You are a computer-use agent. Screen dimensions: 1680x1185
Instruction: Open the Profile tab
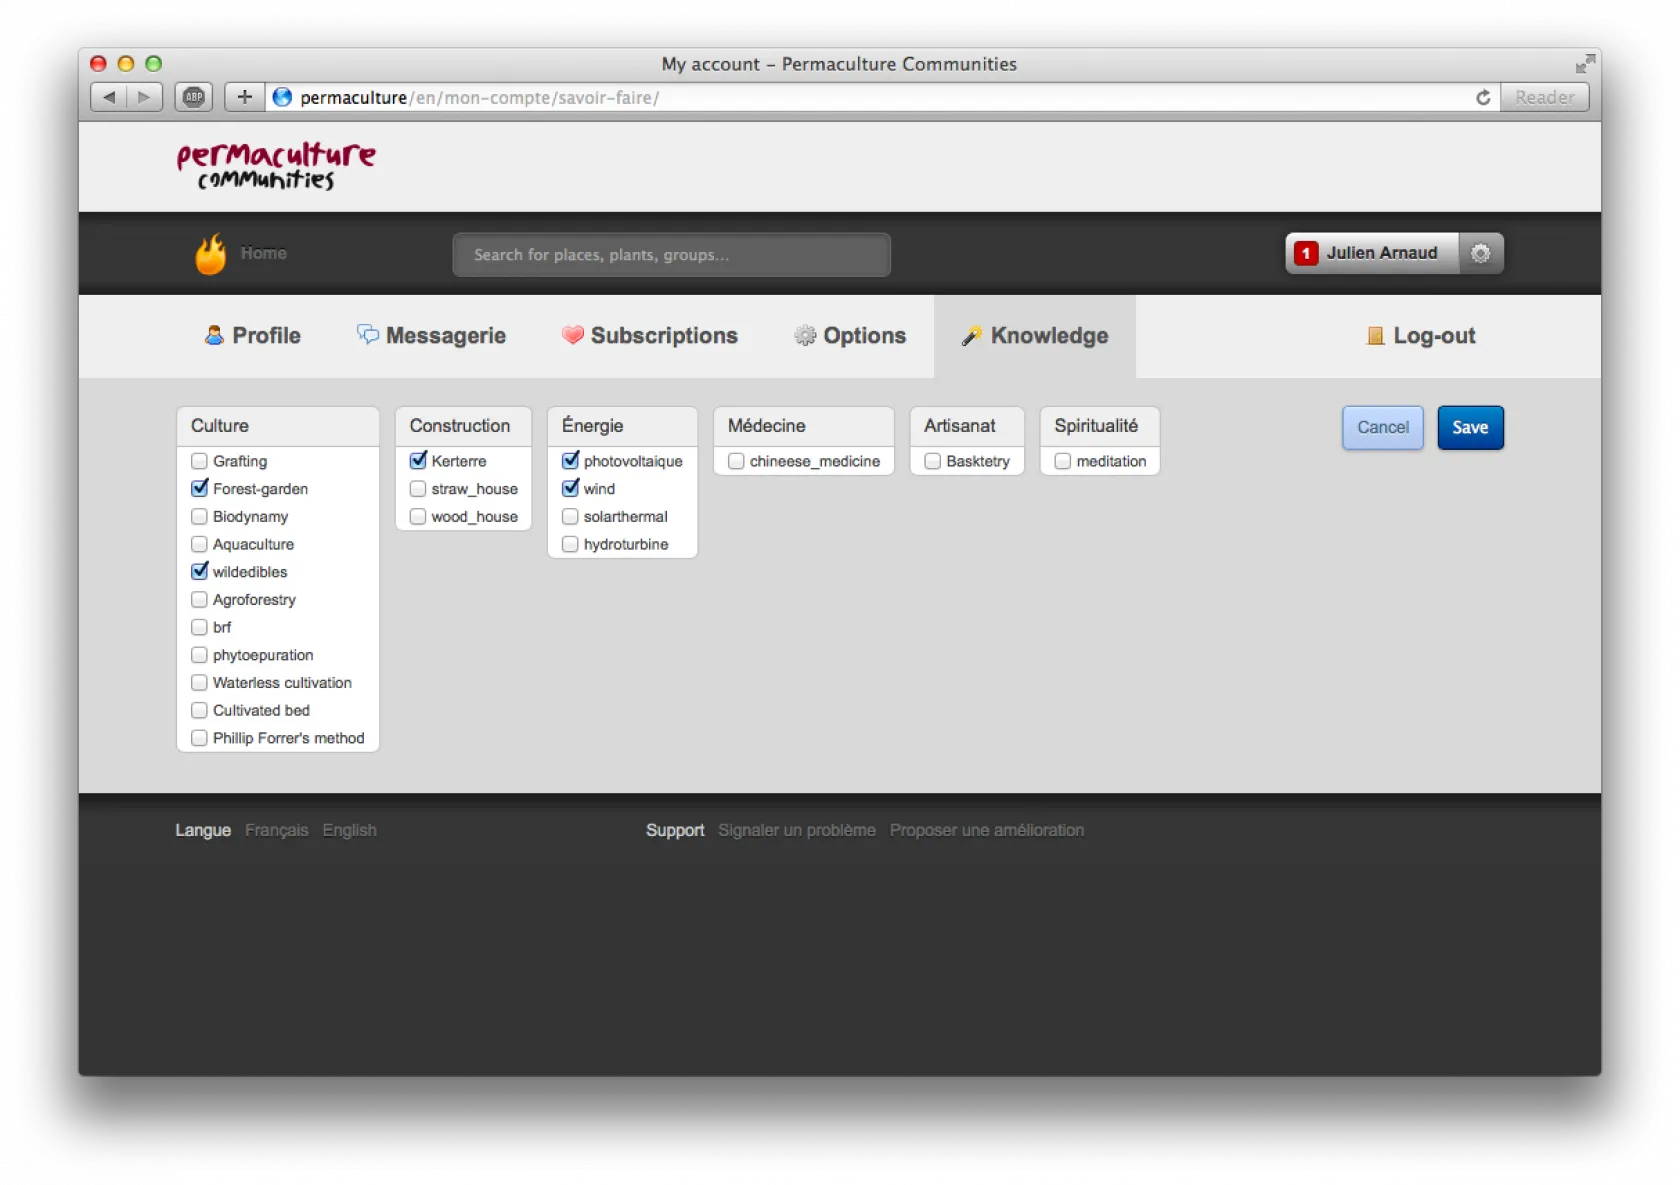coord(253,336)
